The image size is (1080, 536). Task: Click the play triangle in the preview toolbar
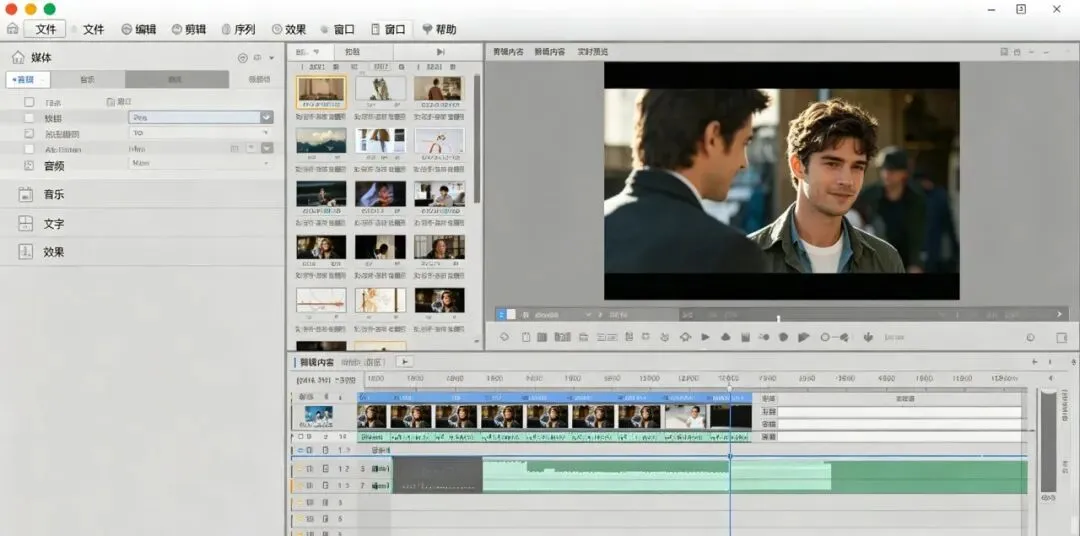point(705,337)
